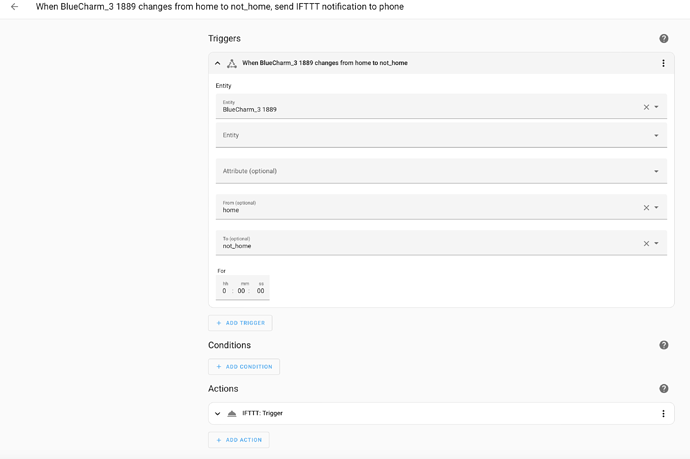Click the back arrow icon
The image size is (690, 459).
pos(14,7)
